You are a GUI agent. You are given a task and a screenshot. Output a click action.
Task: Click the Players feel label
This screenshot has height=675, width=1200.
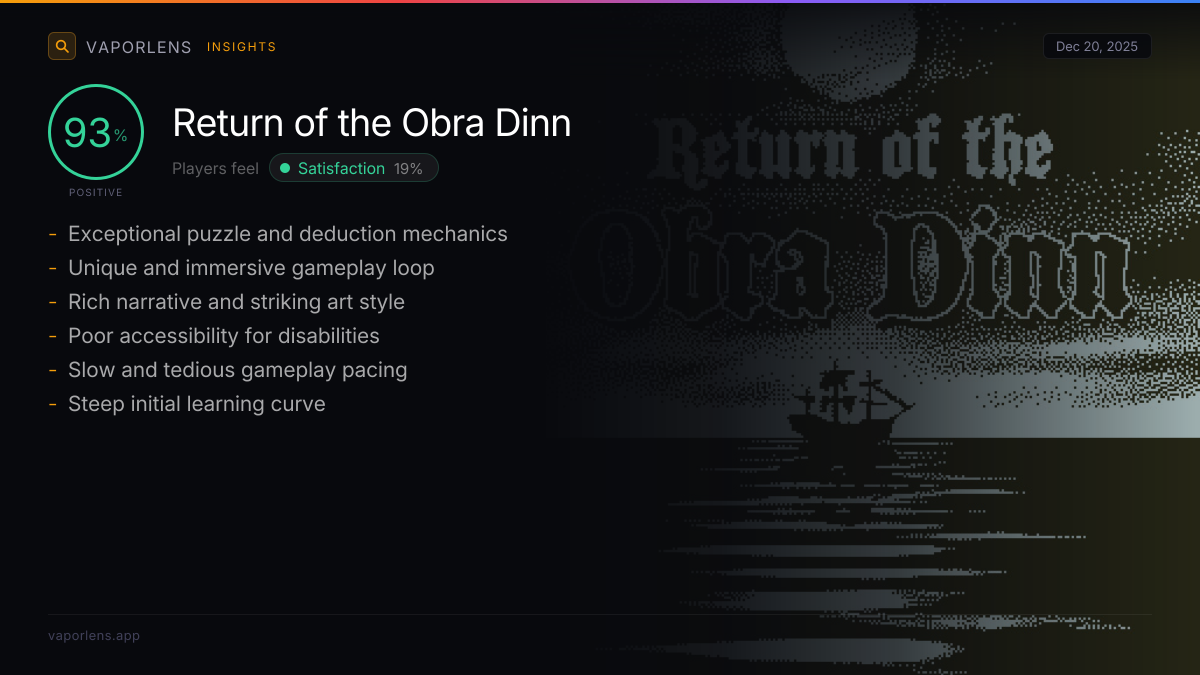215,168
